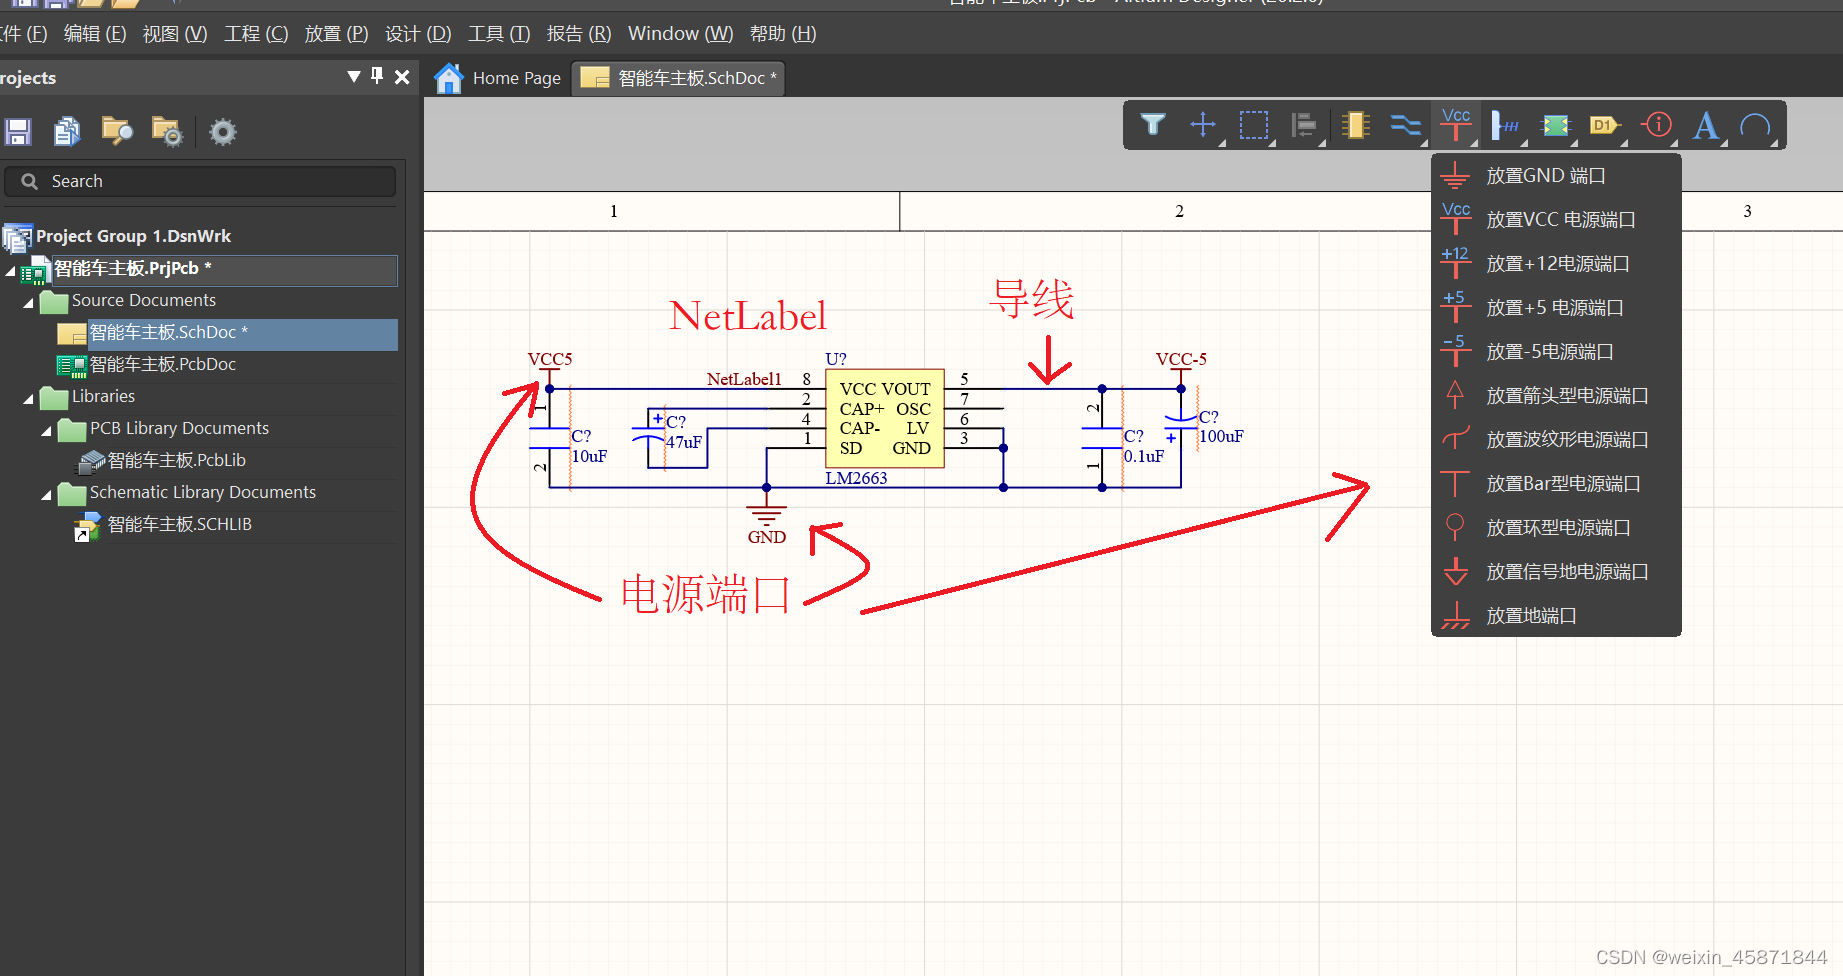This screenshot has width=1843, height=976.
Task: Select the place part tool
Action: 1355,125
